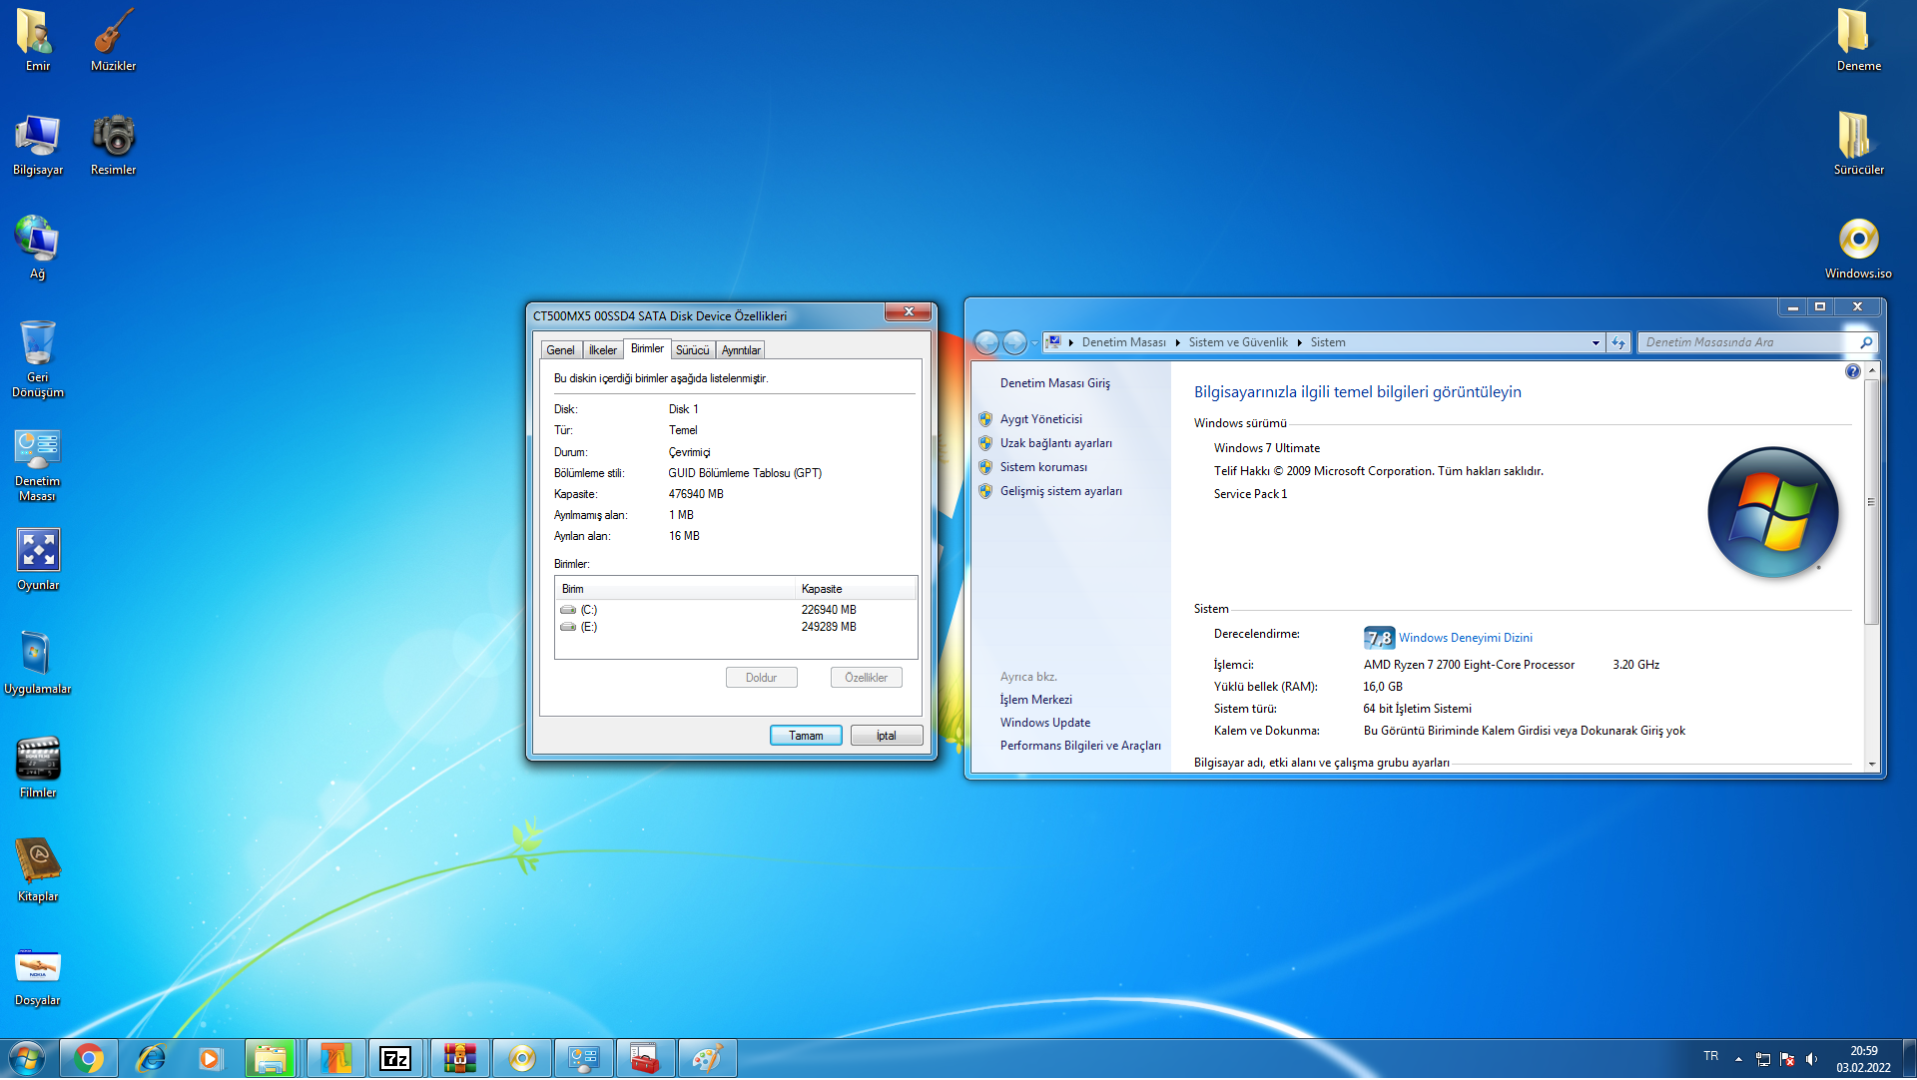This screenshot has height=1080, width=1917.
Task: Click the Doldur button
Action: 761,678
